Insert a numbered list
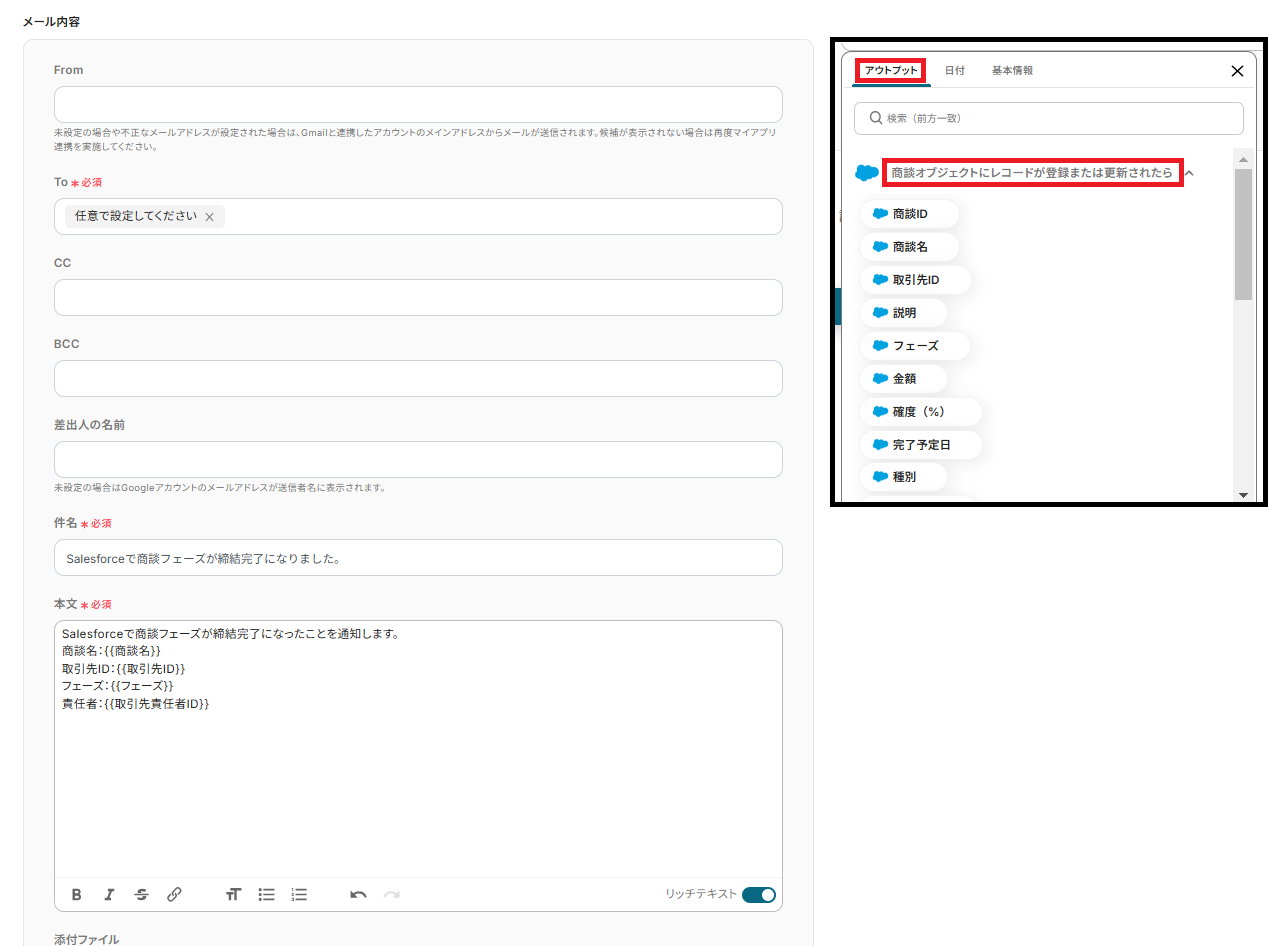Screen dimensions: 1286x946 [299, 895]
